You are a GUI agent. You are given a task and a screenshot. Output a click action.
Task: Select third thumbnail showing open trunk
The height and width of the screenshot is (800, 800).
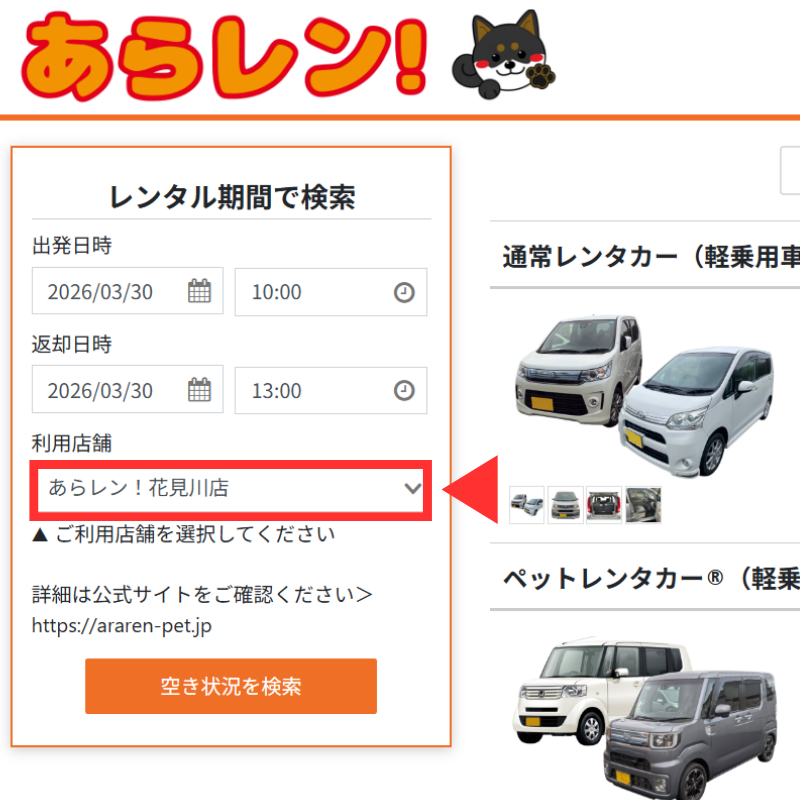click(x=604, y=505)
